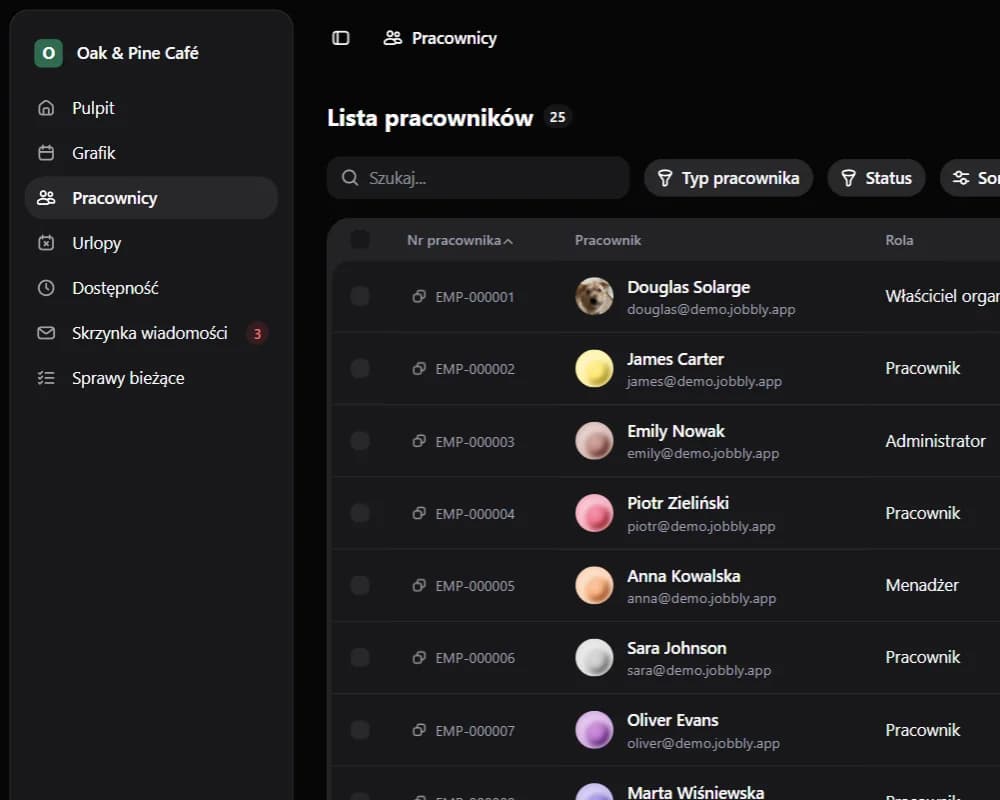1000x800 pixels.
Task: Open Skrzynka wiadomości in sidebar
Action: click(x=151, y=333)
